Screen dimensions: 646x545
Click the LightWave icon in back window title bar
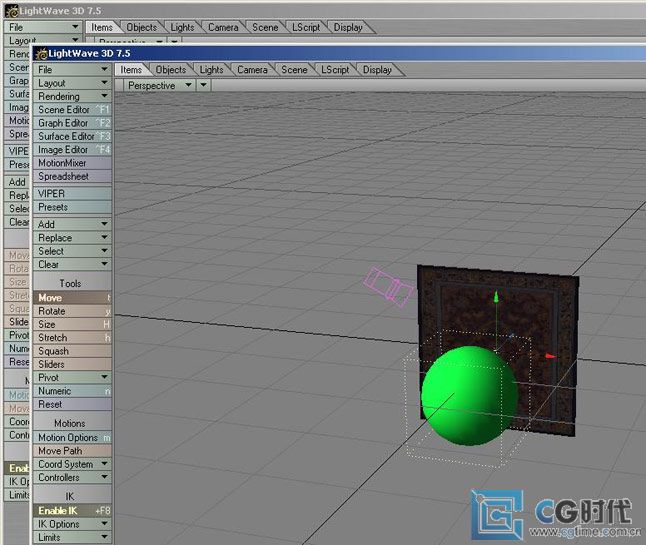[x=12, y=11]
